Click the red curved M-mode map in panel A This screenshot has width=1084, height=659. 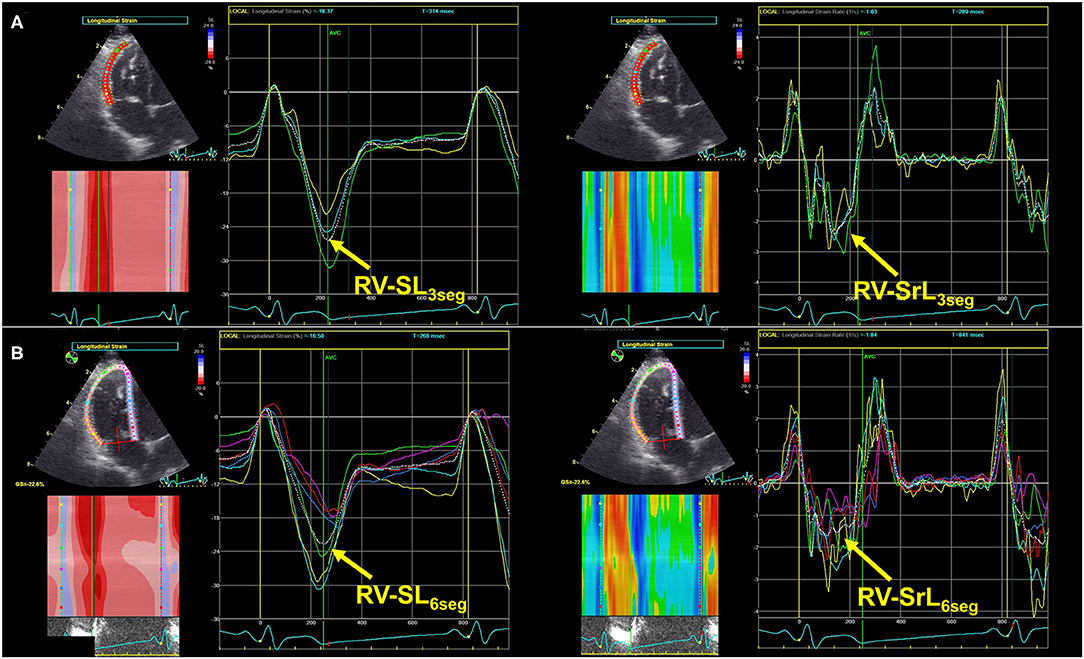click(x=120, y=231)
